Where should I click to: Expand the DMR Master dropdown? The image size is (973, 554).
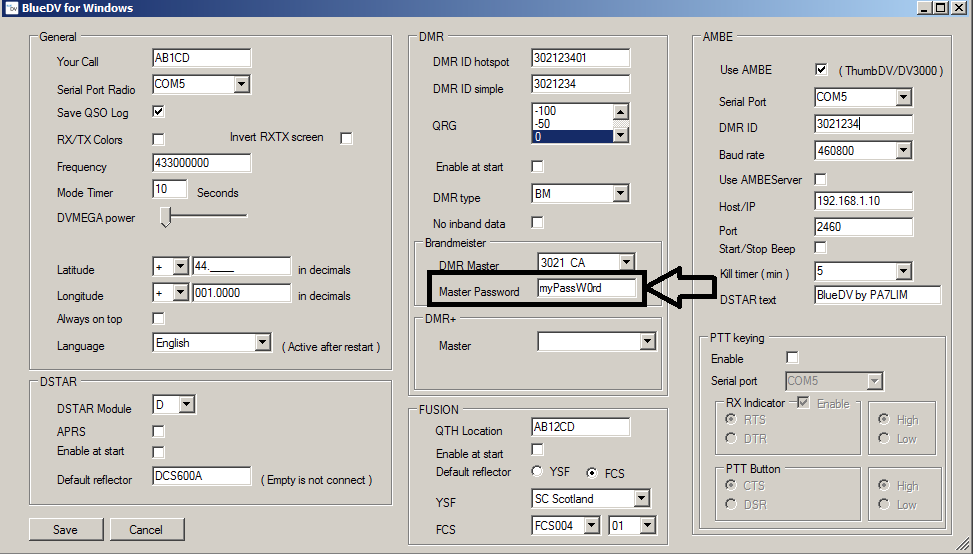coord(626,263)
